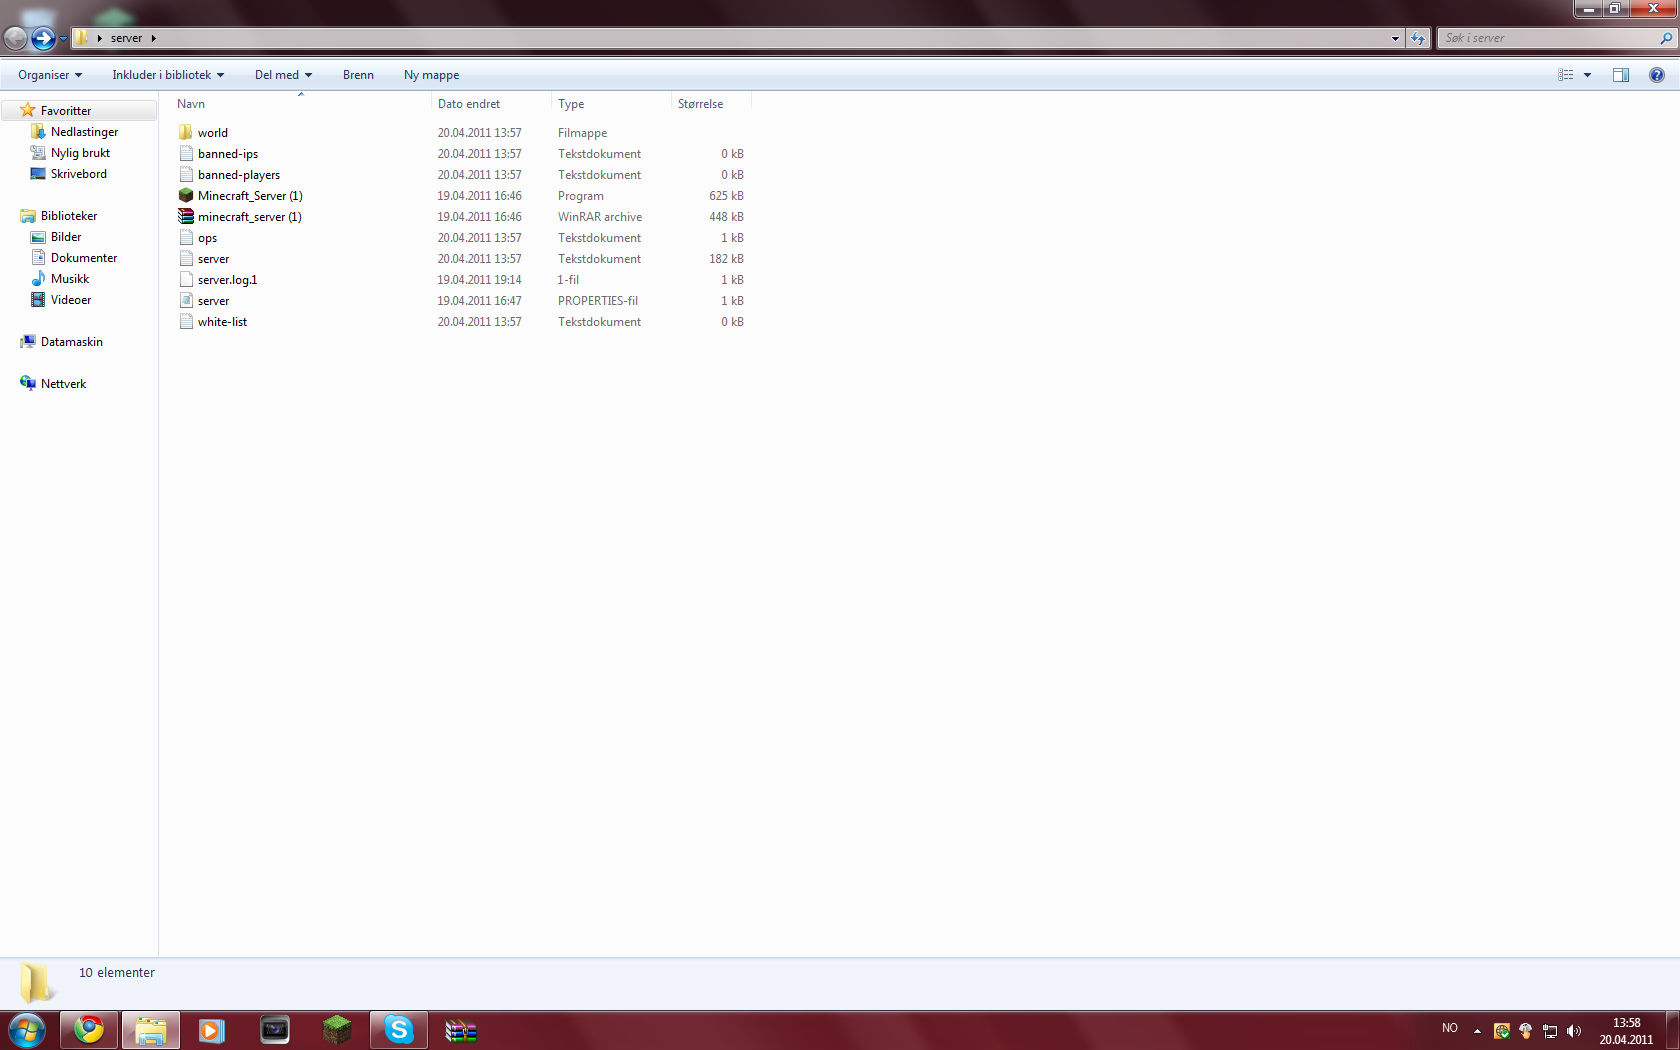
Task: Click the banned-players file icon
Action: 186,174
